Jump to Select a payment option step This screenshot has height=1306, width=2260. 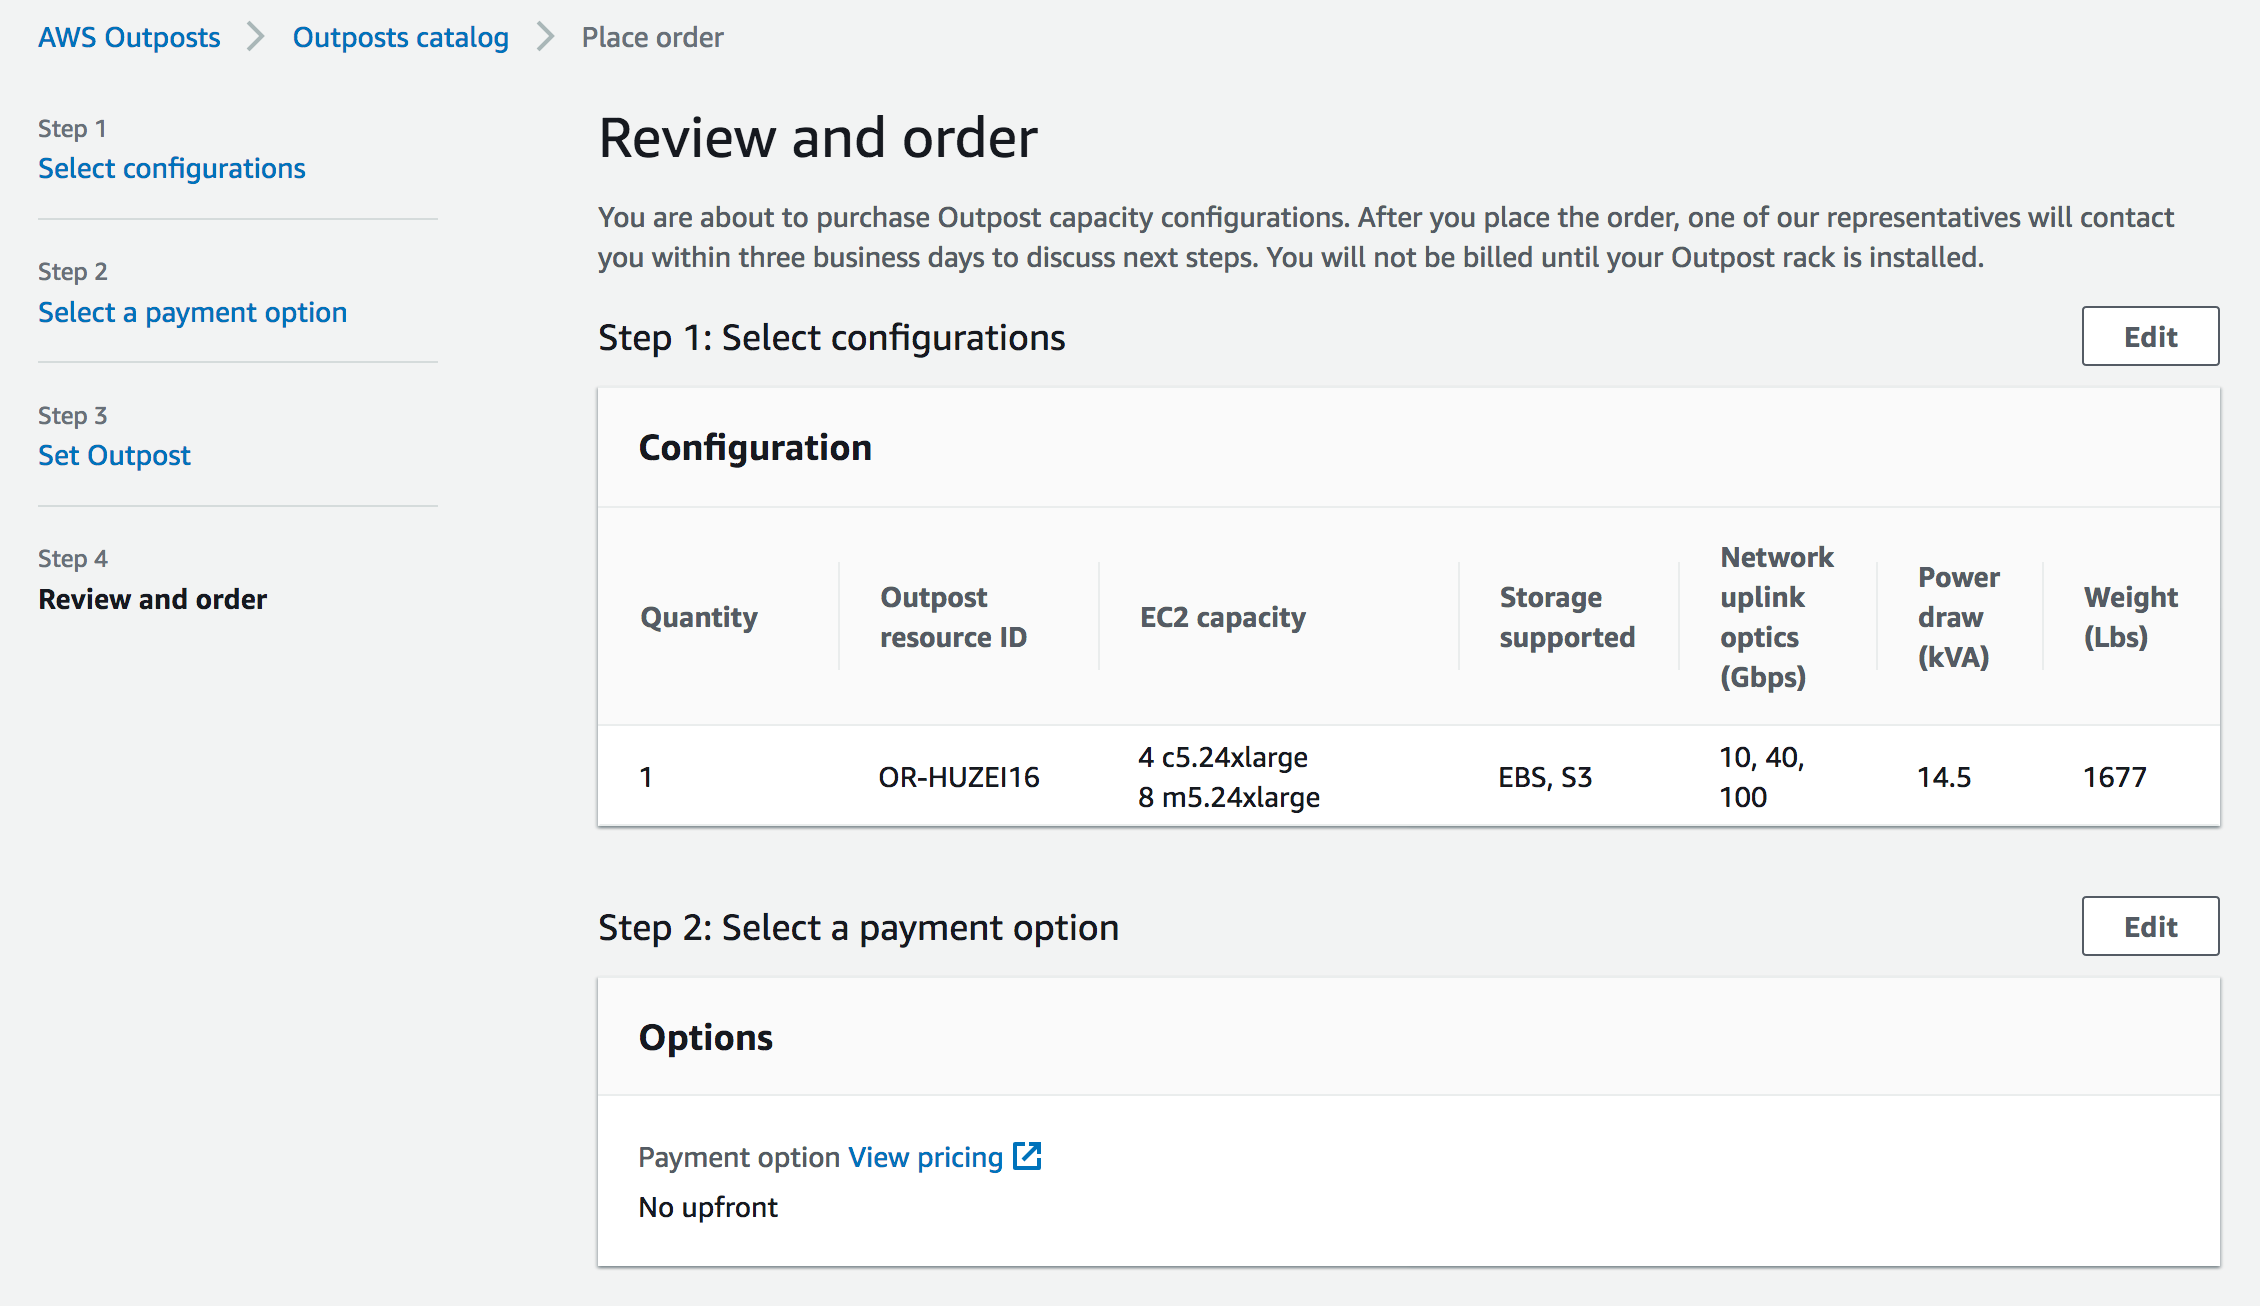pos(192,312)
